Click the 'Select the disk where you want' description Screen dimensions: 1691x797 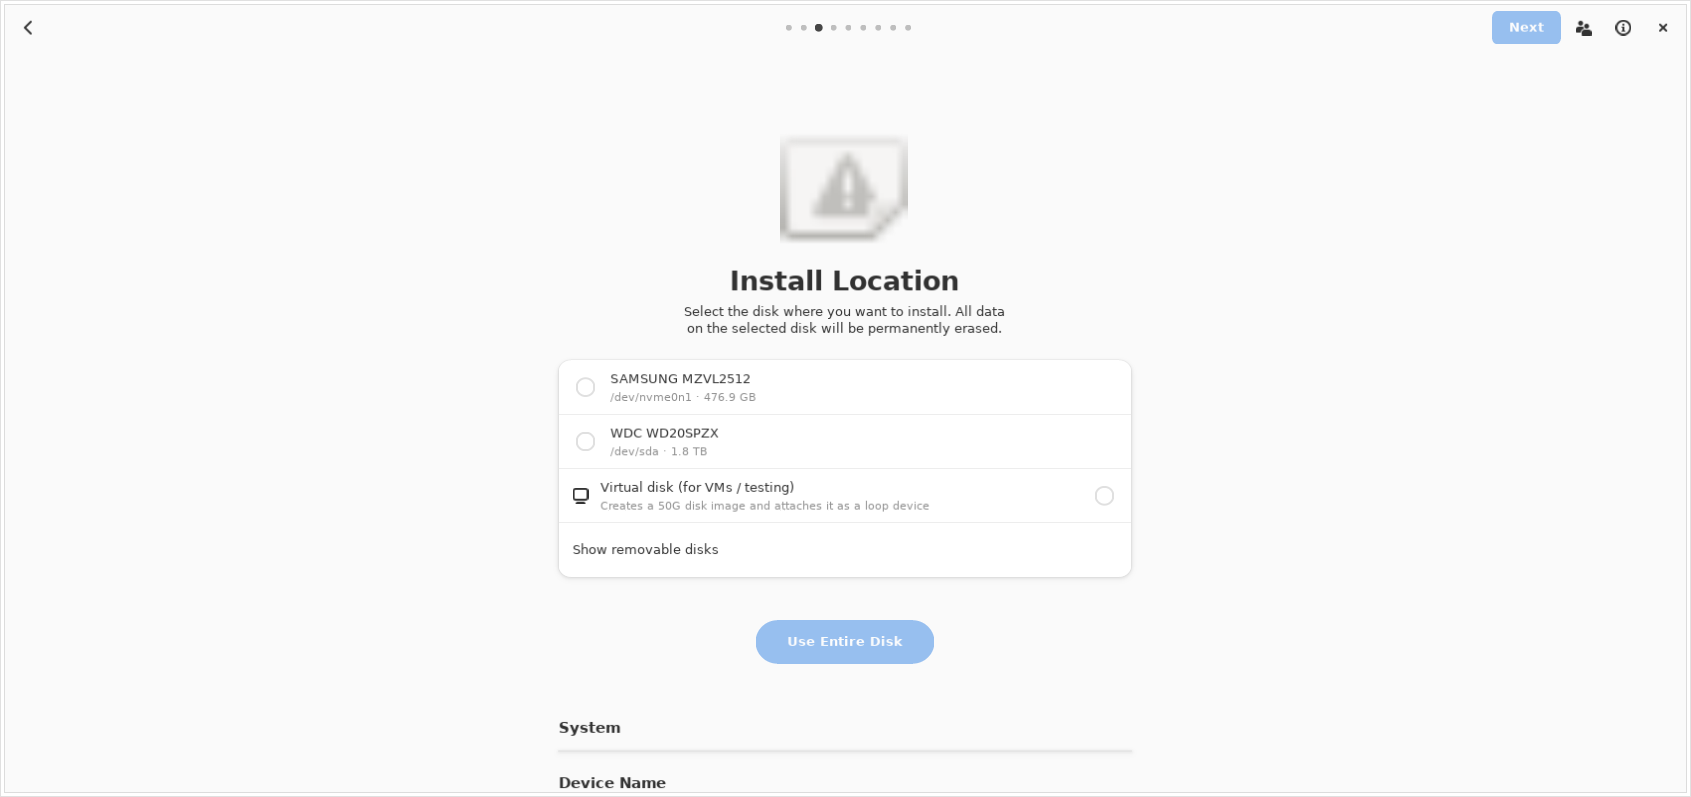coord(844,320)
